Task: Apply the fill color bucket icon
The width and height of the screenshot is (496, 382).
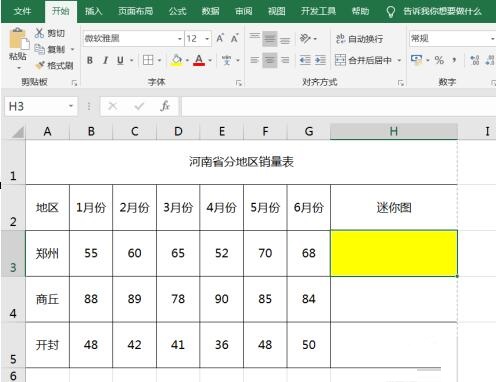Action: pyautogui.click(x=177, y=60)
